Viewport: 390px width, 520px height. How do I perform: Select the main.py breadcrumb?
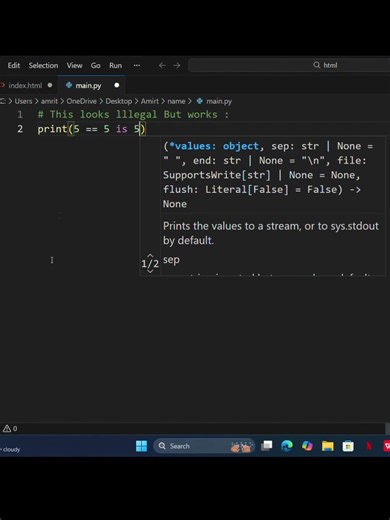(215, 101)
